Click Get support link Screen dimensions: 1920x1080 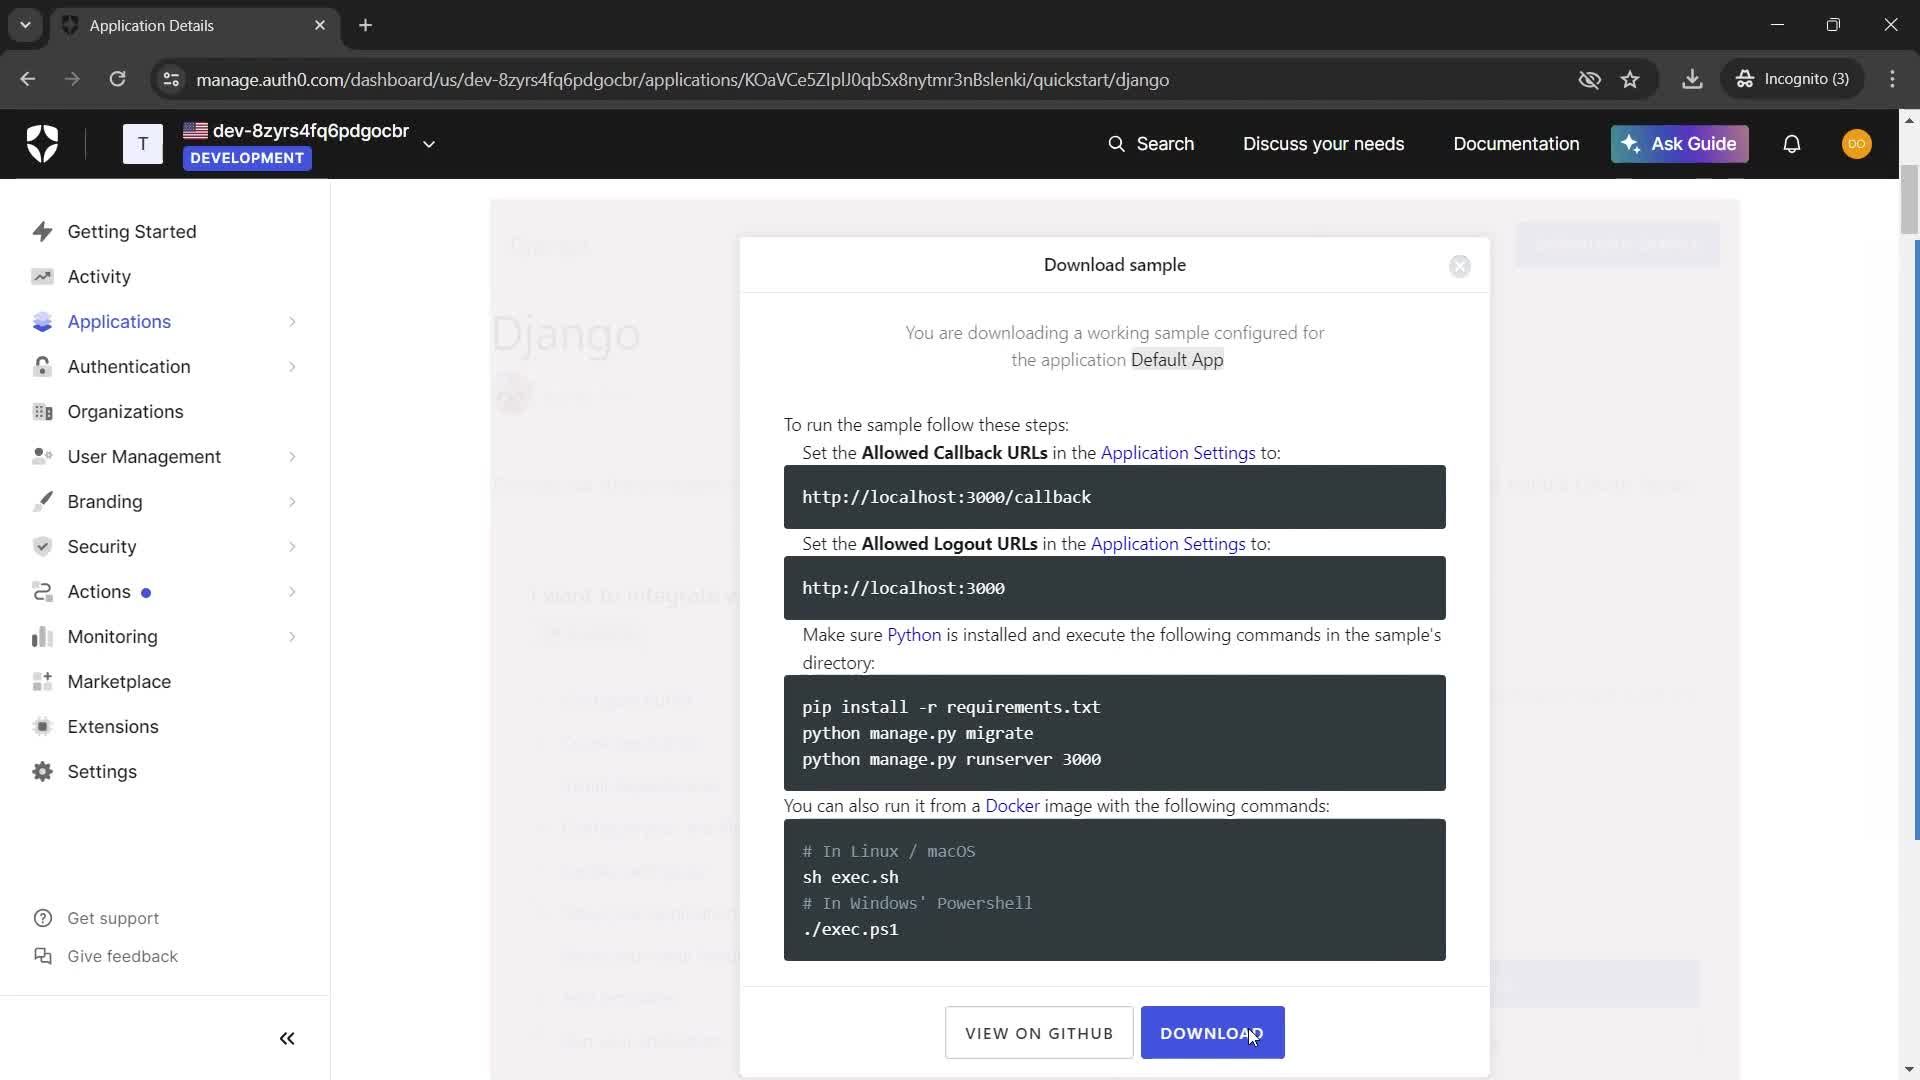point(113,919)
